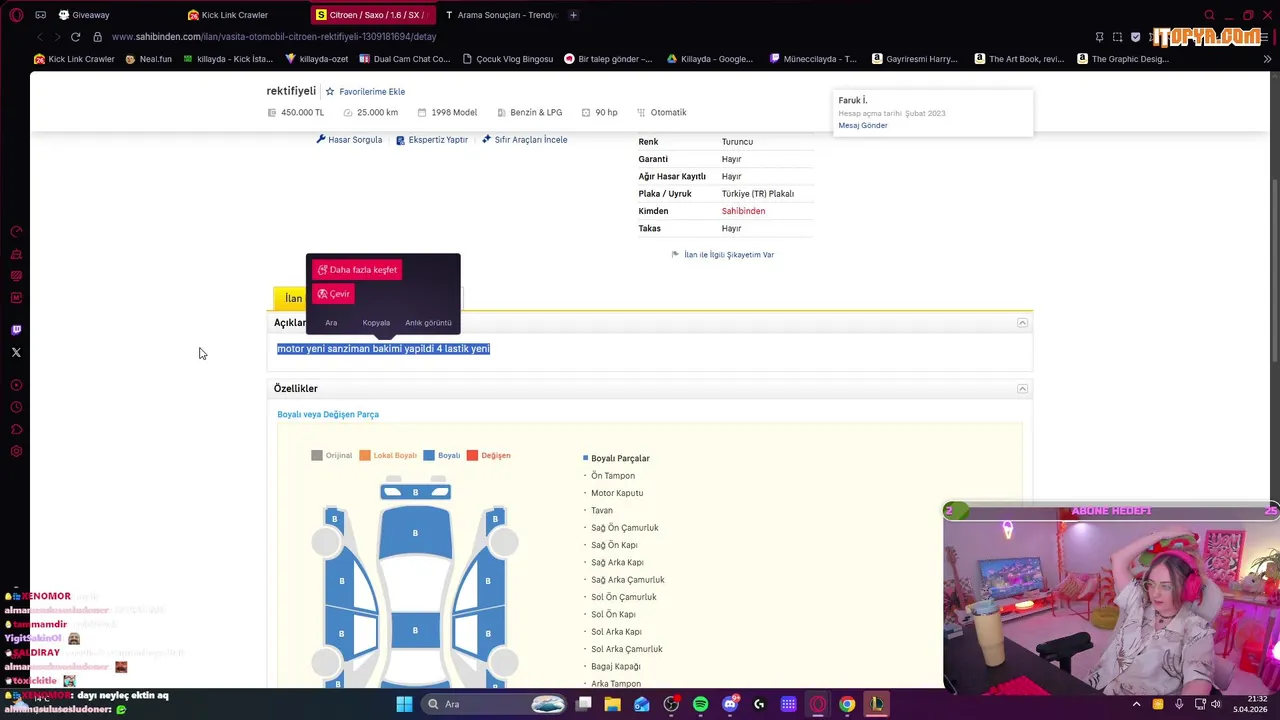The width and height of the screenshot is (1280, 720).
Task: Choose Kopyala in the selection popup
Action: (x=376, y=323)
